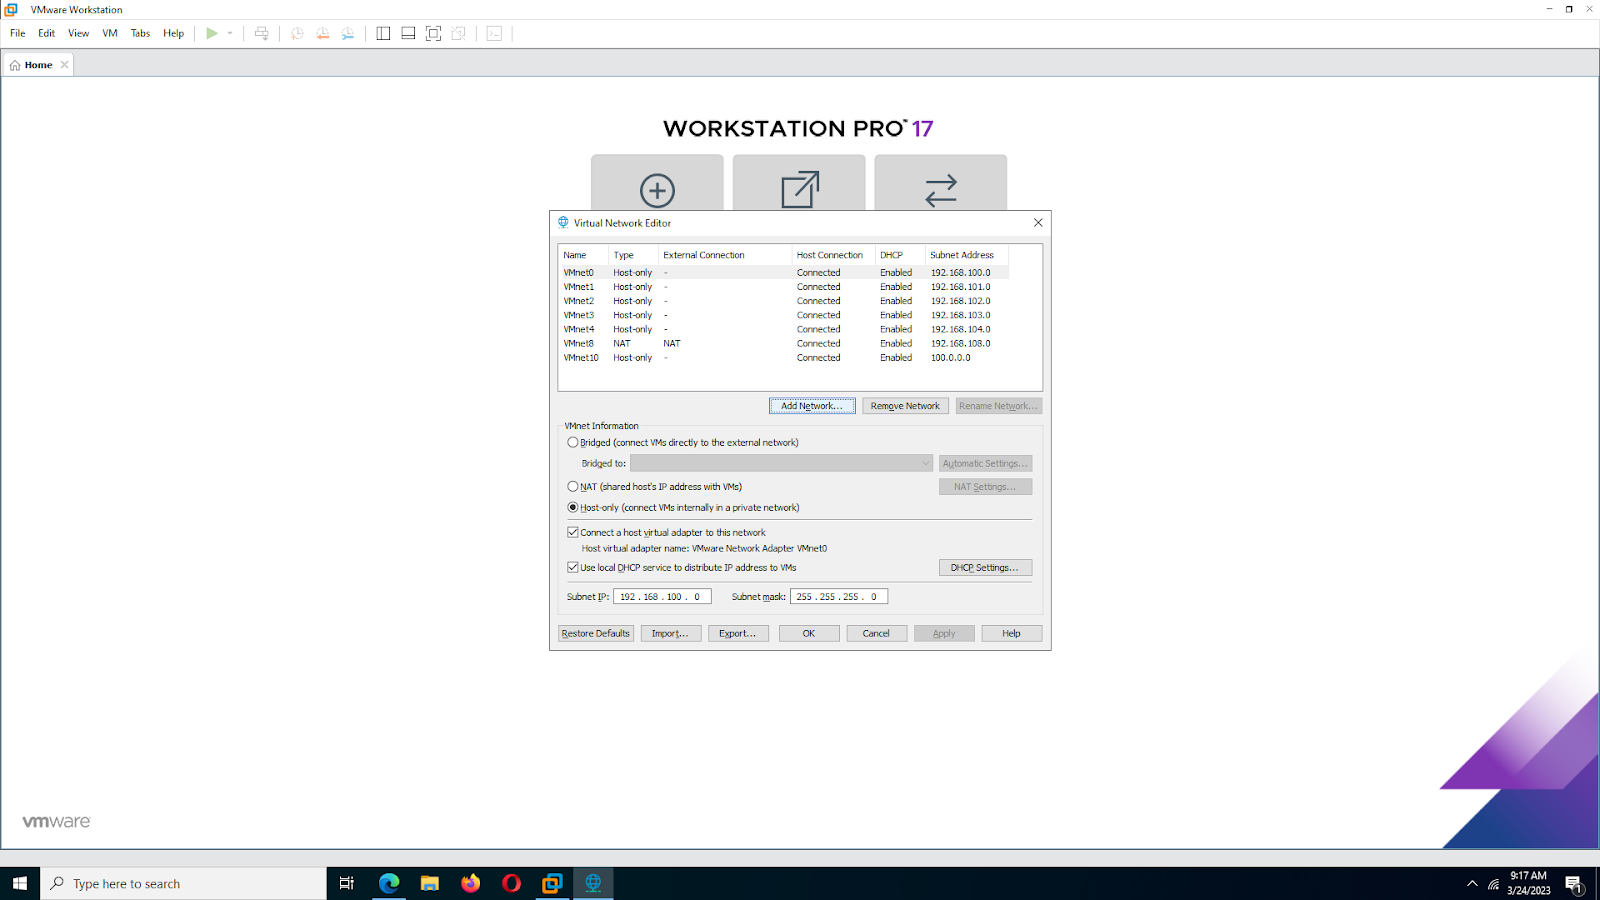Image resolution: width=1600 pixels, height=900 pixels.
Task: Select the VMnet3 network row
Action: coord(784,315)
